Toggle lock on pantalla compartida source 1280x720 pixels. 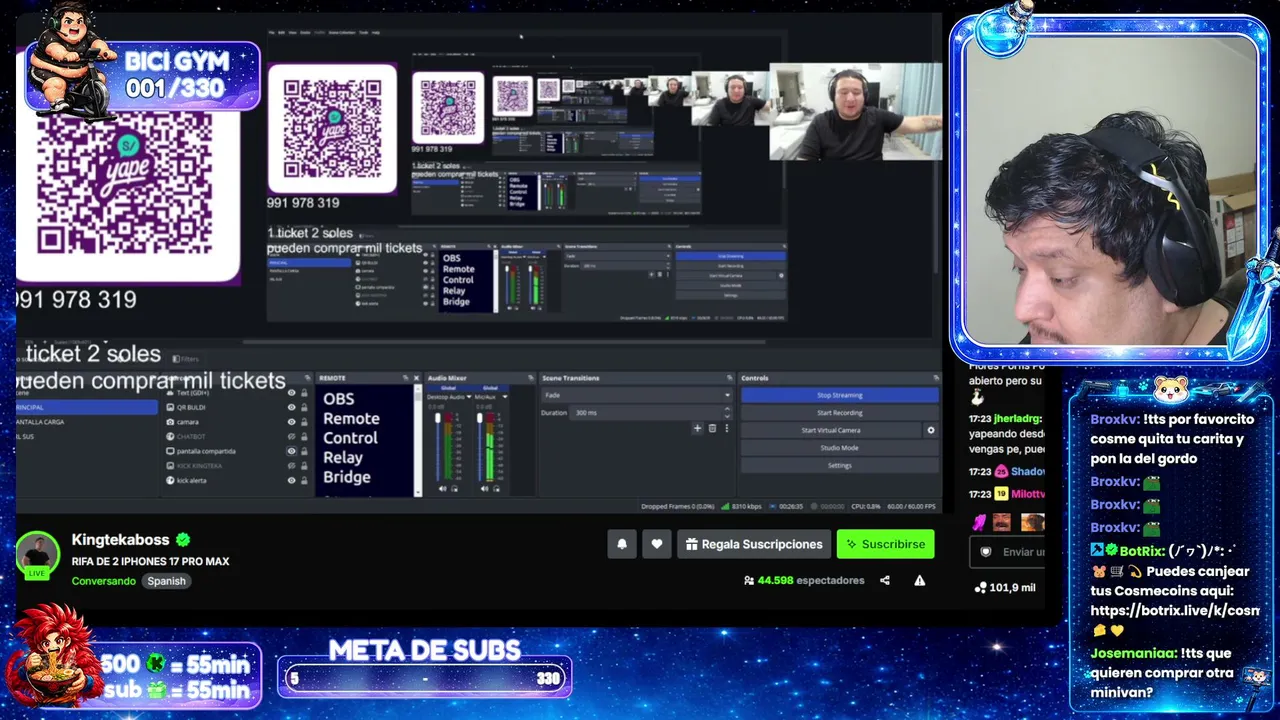pos(304,451)
